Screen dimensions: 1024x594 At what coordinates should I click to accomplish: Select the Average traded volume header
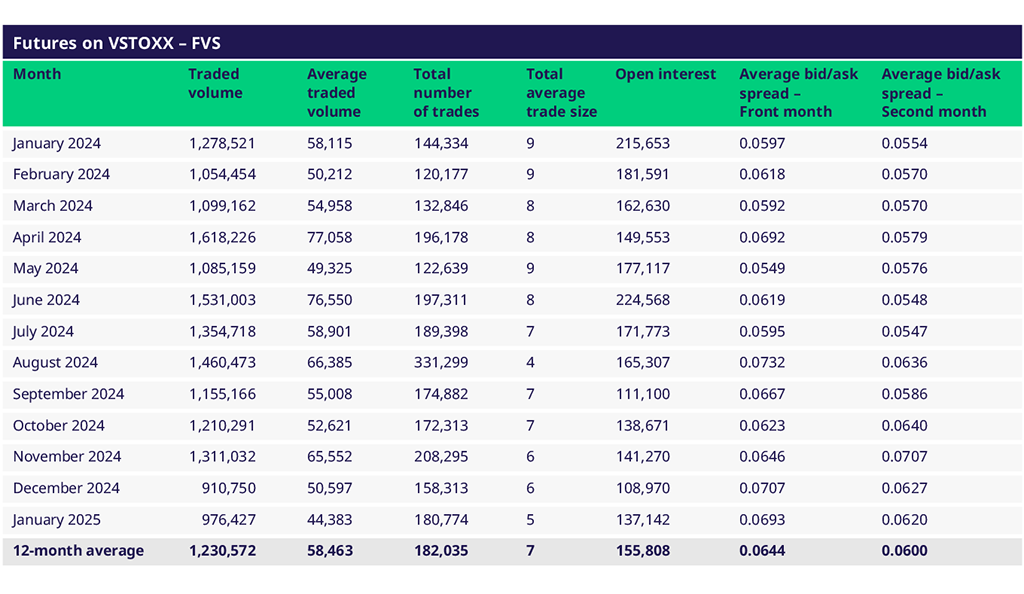pyautogui.click(x=336, y=93)
